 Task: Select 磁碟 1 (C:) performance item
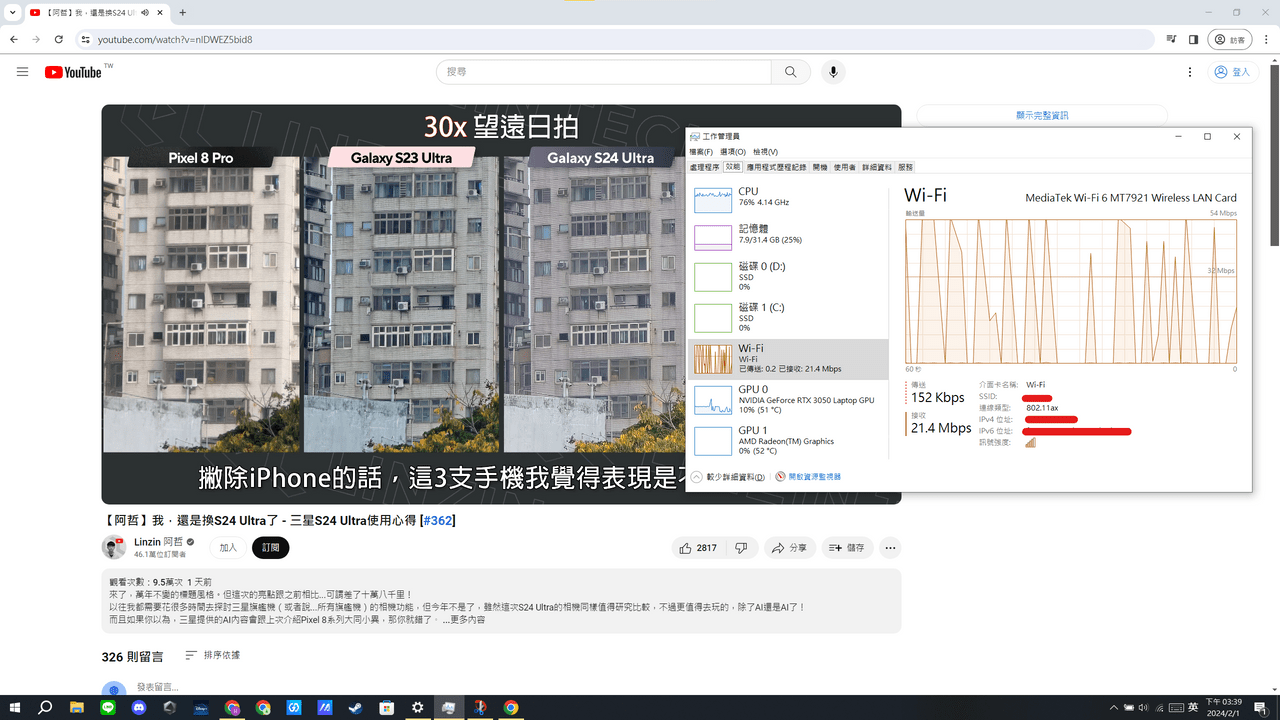point(788,317)
